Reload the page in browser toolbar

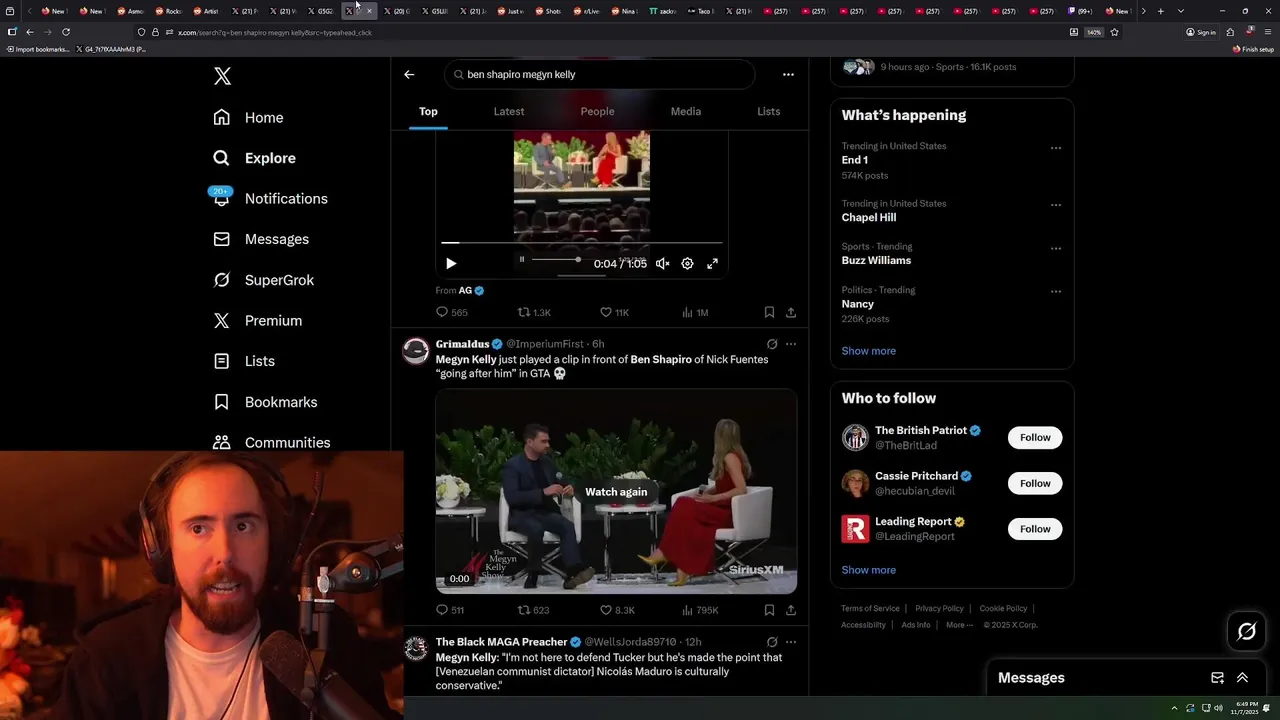[x=66, y=32]
